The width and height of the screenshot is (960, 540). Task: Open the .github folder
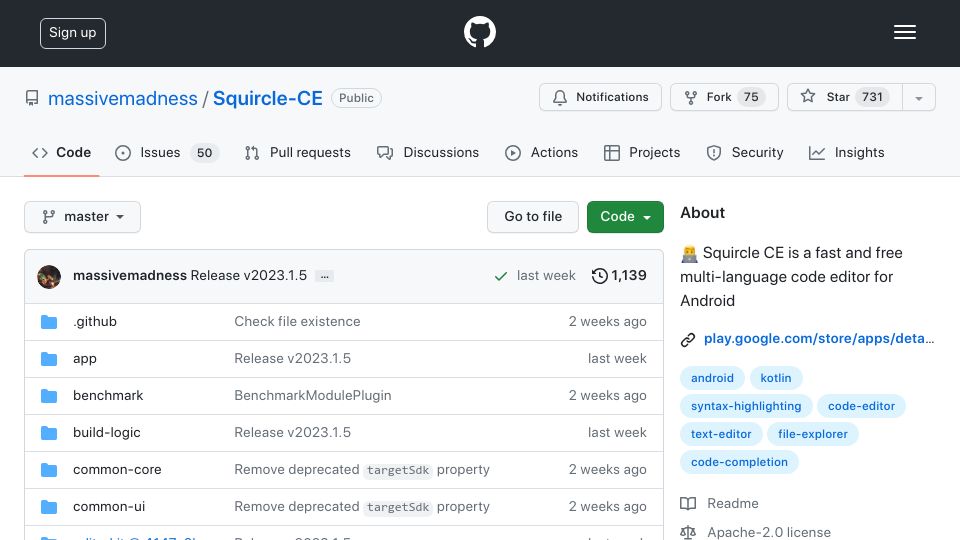pos(95,321)
